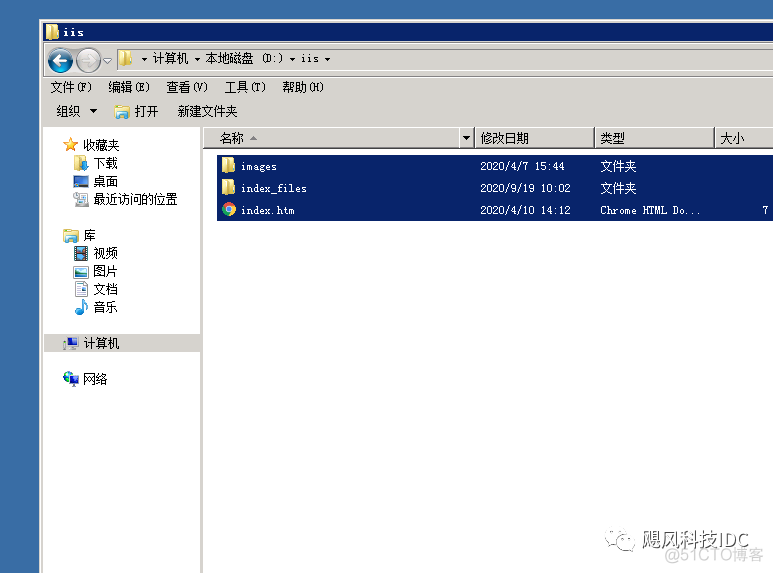773x573 pixels.
Task: Expand dropdown arrow before 计算机 in path
Action: click(144, 59)
